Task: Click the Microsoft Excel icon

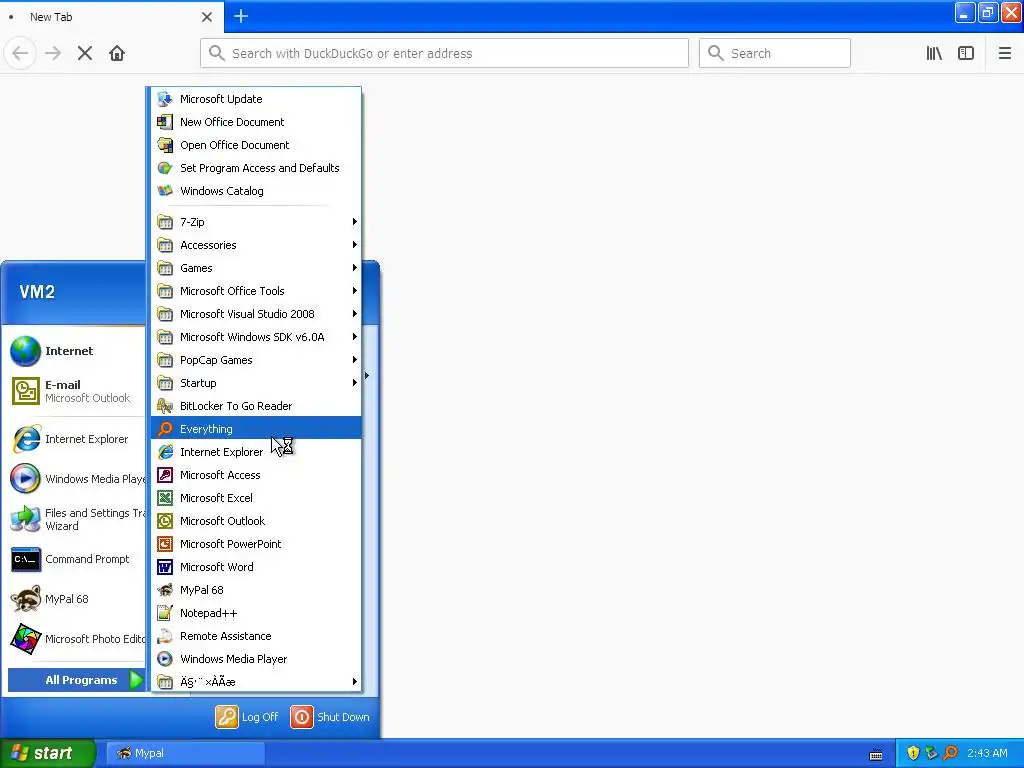Action: point(165,498)
